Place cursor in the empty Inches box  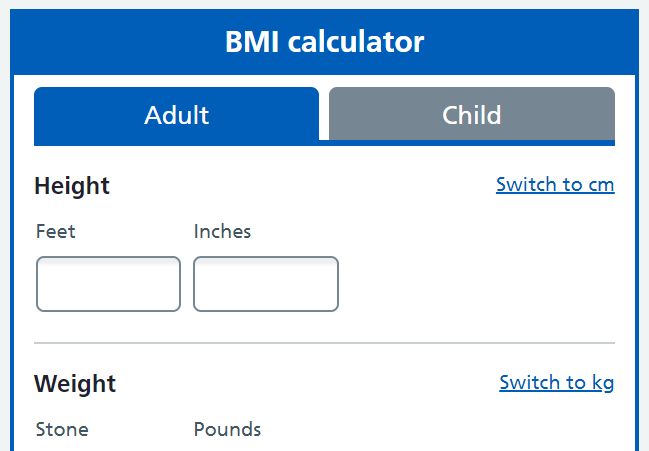click(265, 284)
